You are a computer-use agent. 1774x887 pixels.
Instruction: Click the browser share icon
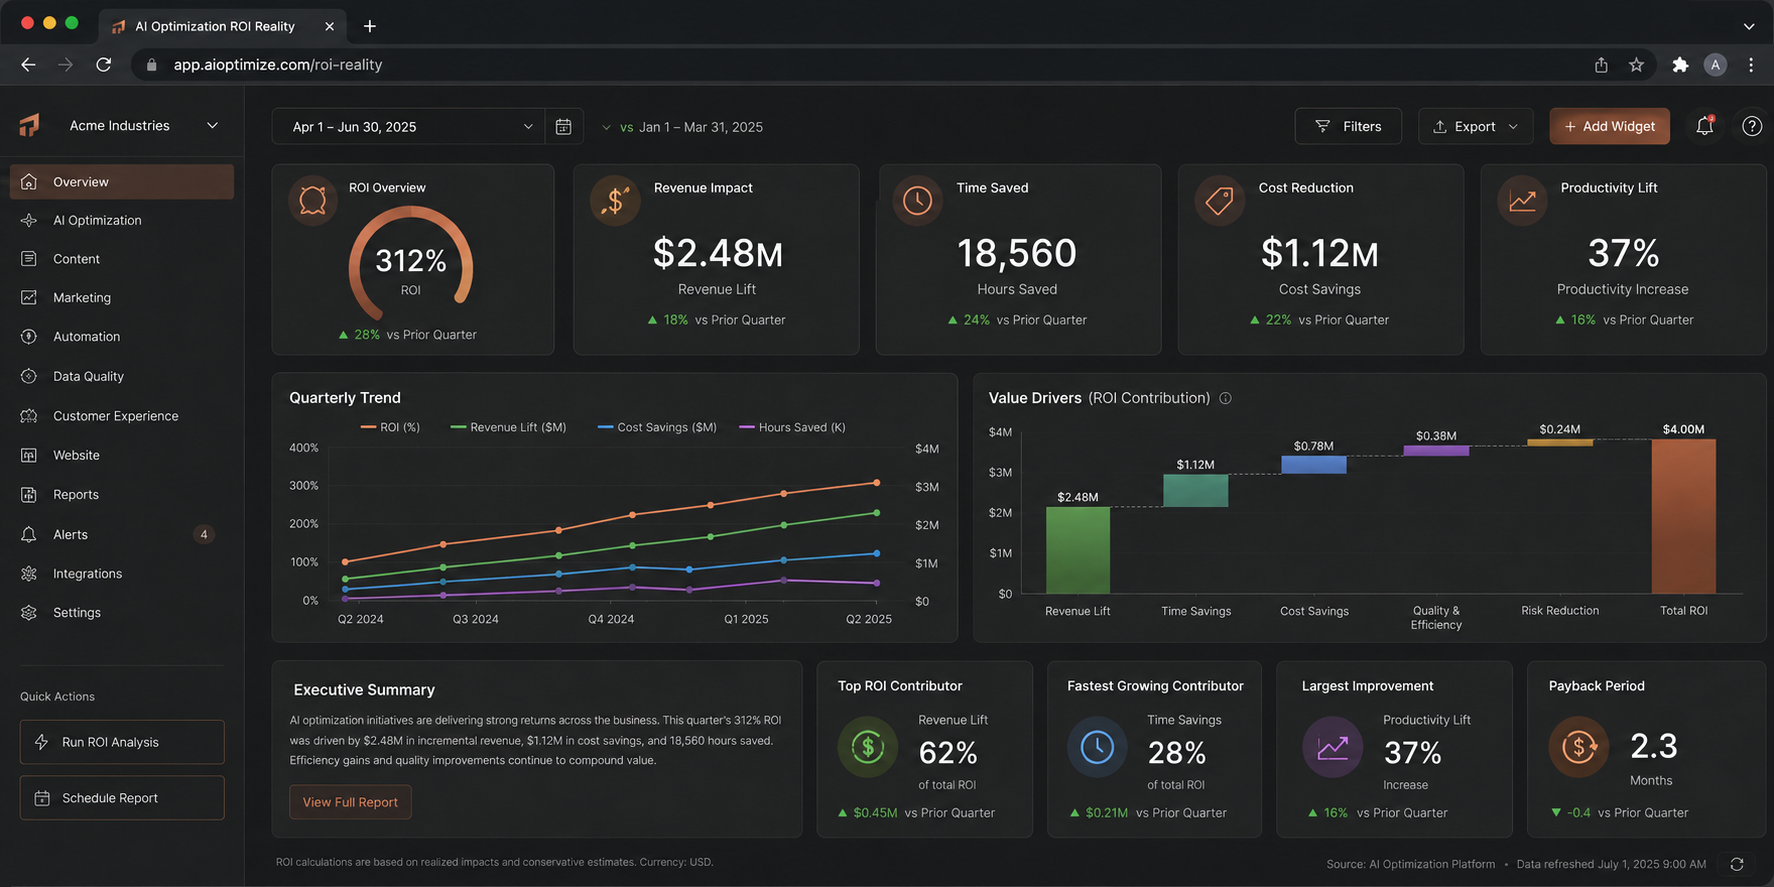(1601, 65)
